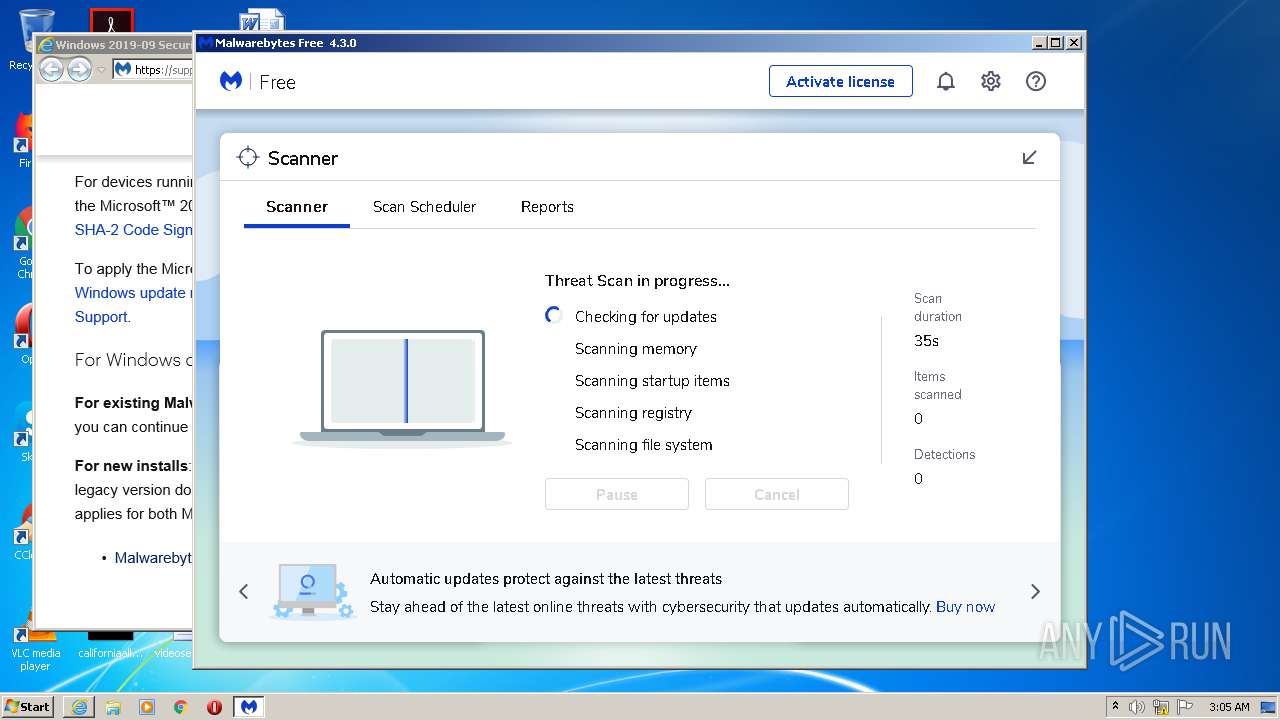Switch to the Scan Scheduler tab
This screenshot has height=720, width=1280.
[x=424, y=207]
